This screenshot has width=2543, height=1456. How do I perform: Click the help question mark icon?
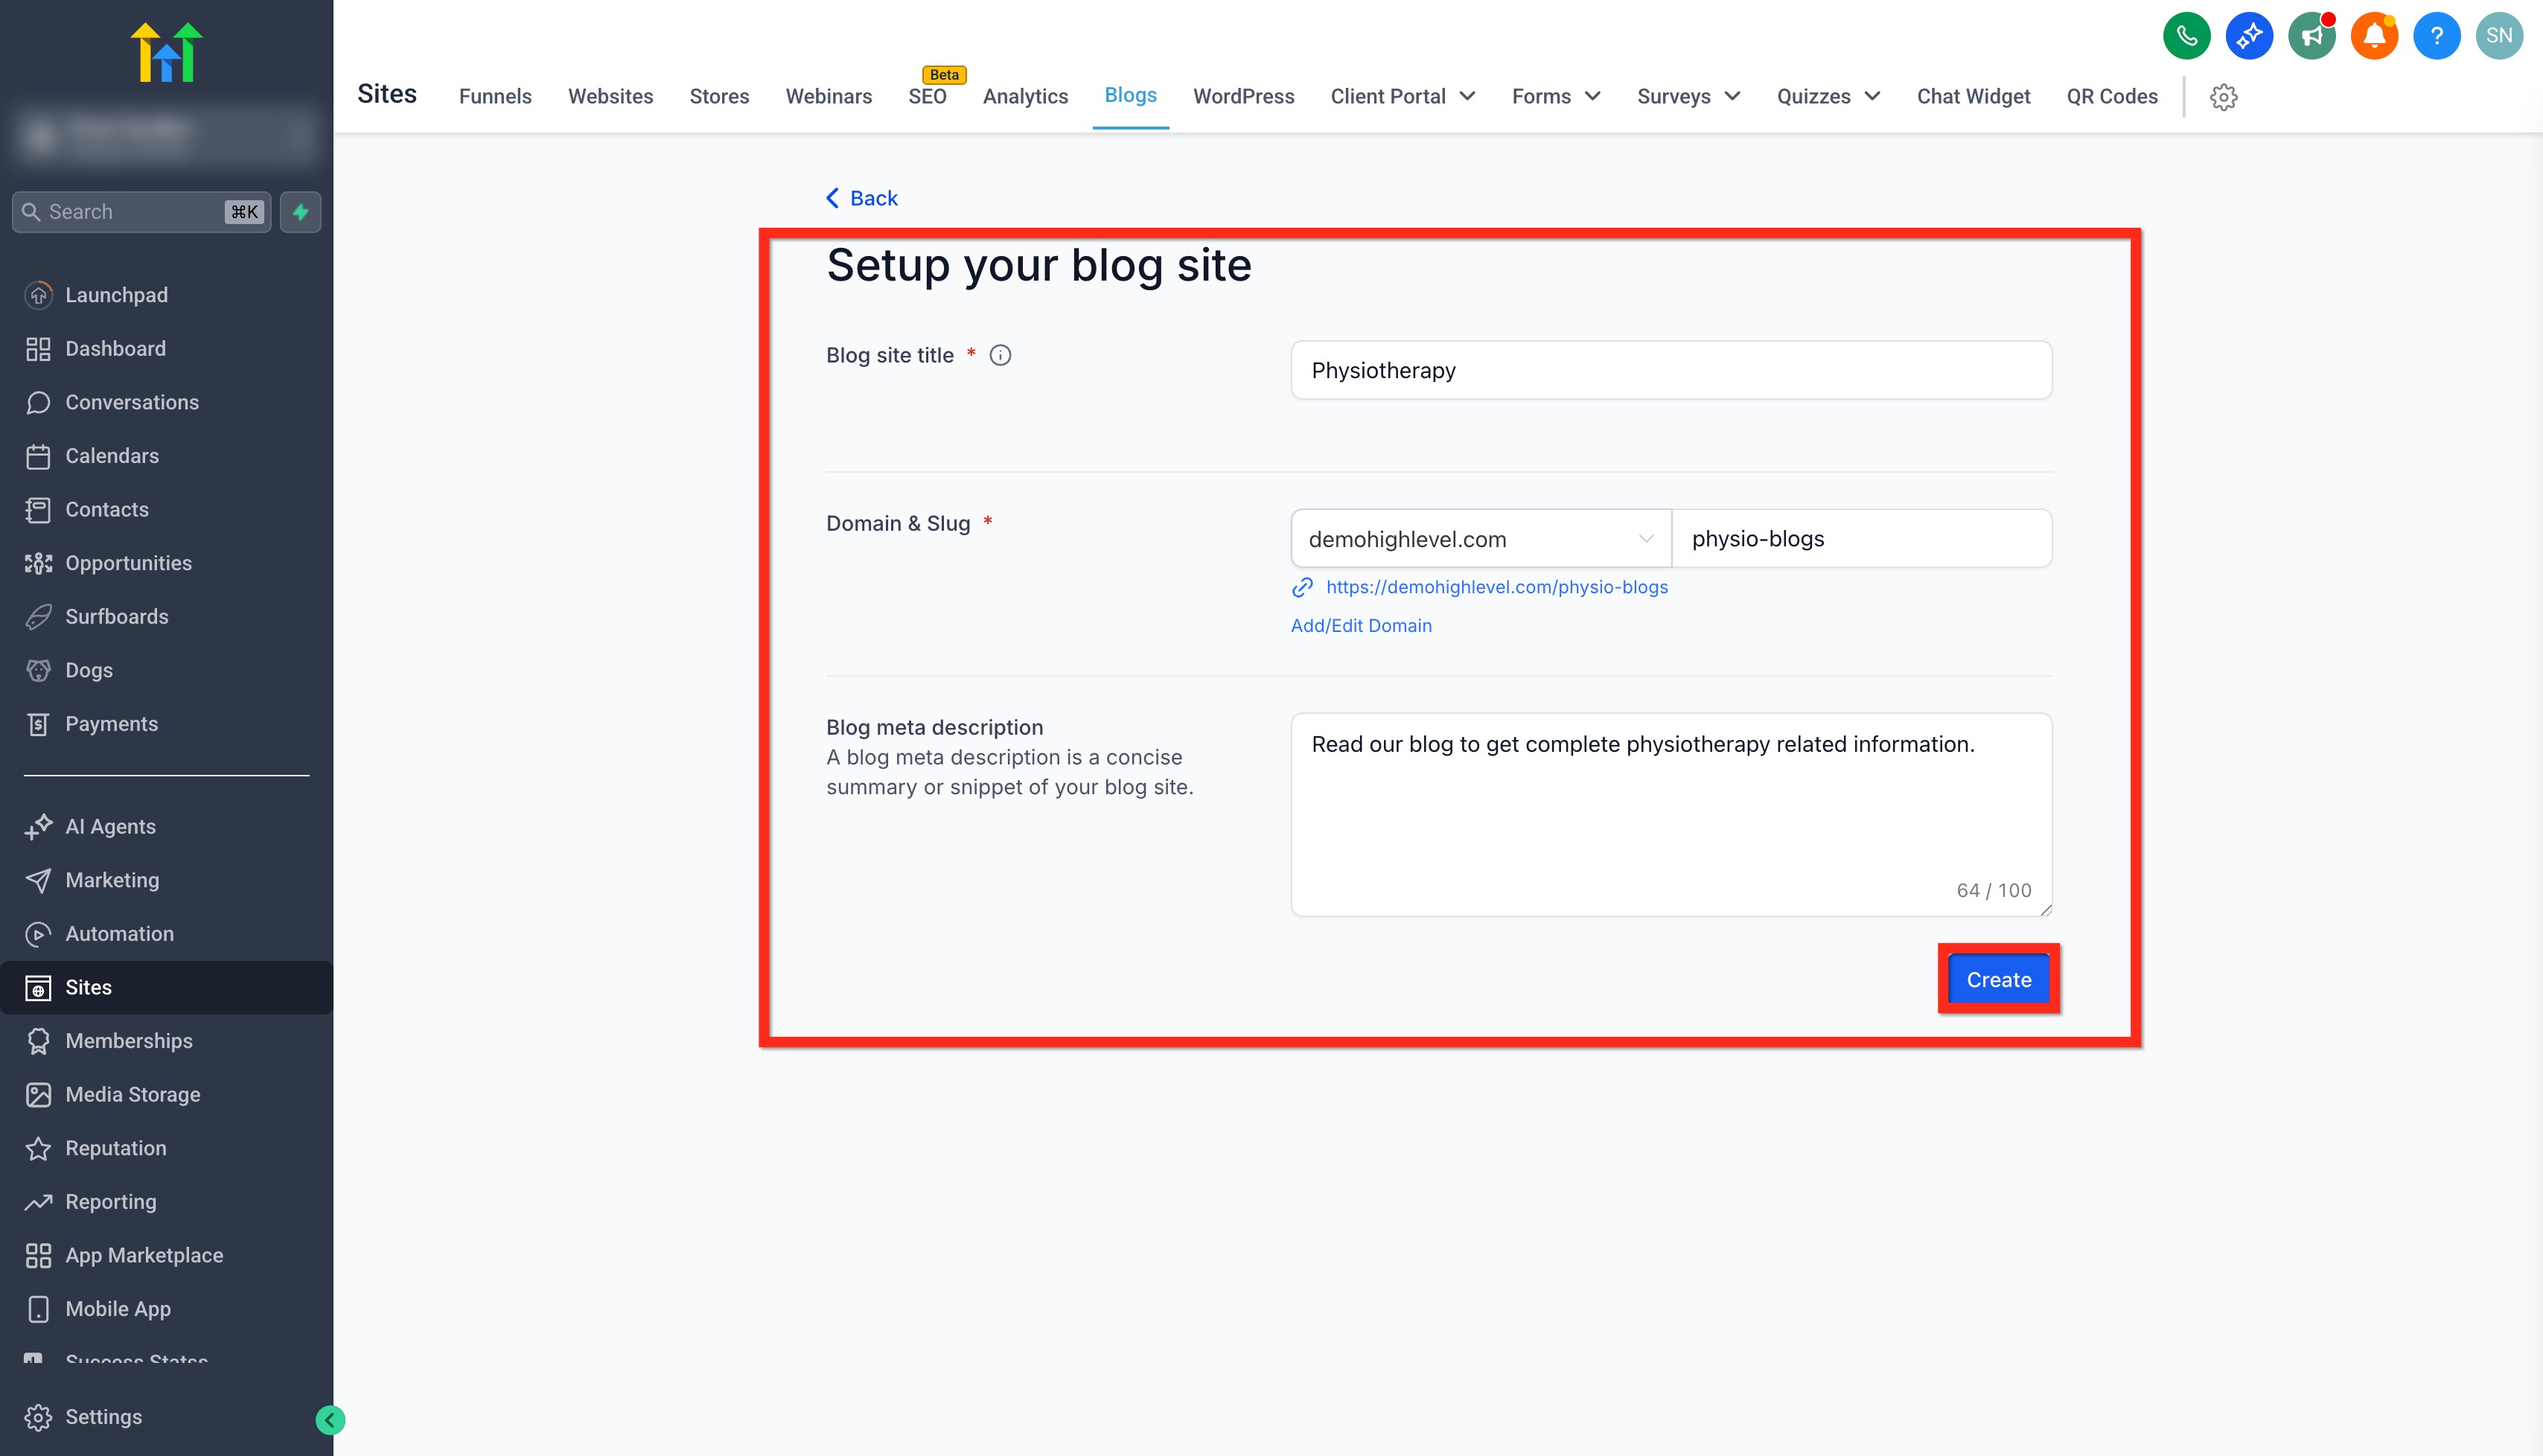click(2436, 36)
